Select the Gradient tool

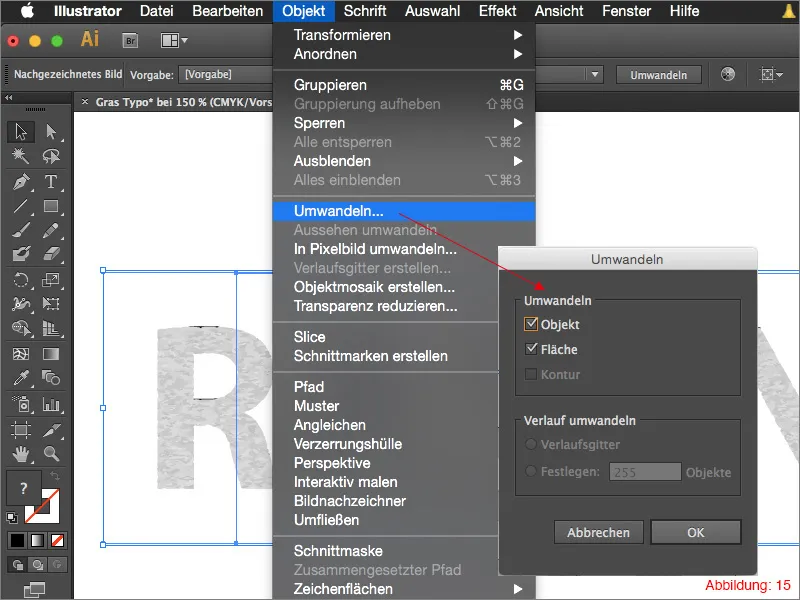[x=51, y=354]
